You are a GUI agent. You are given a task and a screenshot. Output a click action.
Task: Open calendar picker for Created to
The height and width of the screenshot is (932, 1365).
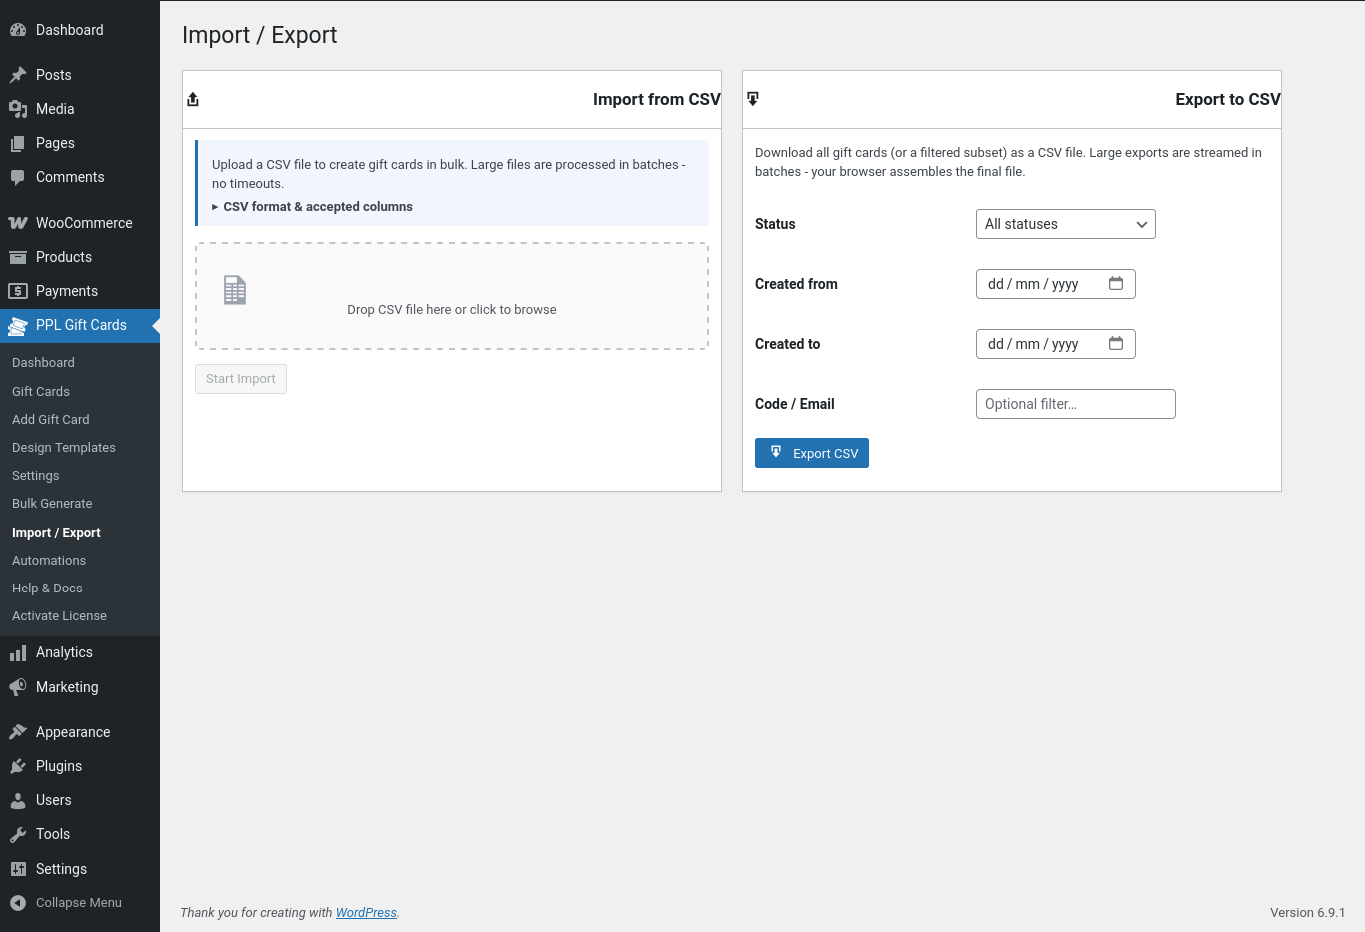tap(1116, 344)
